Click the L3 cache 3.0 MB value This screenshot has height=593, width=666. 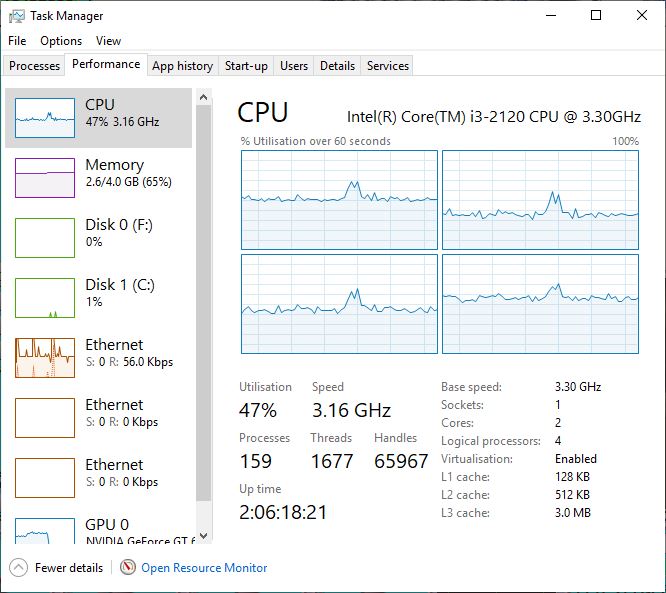pos(573,513)
